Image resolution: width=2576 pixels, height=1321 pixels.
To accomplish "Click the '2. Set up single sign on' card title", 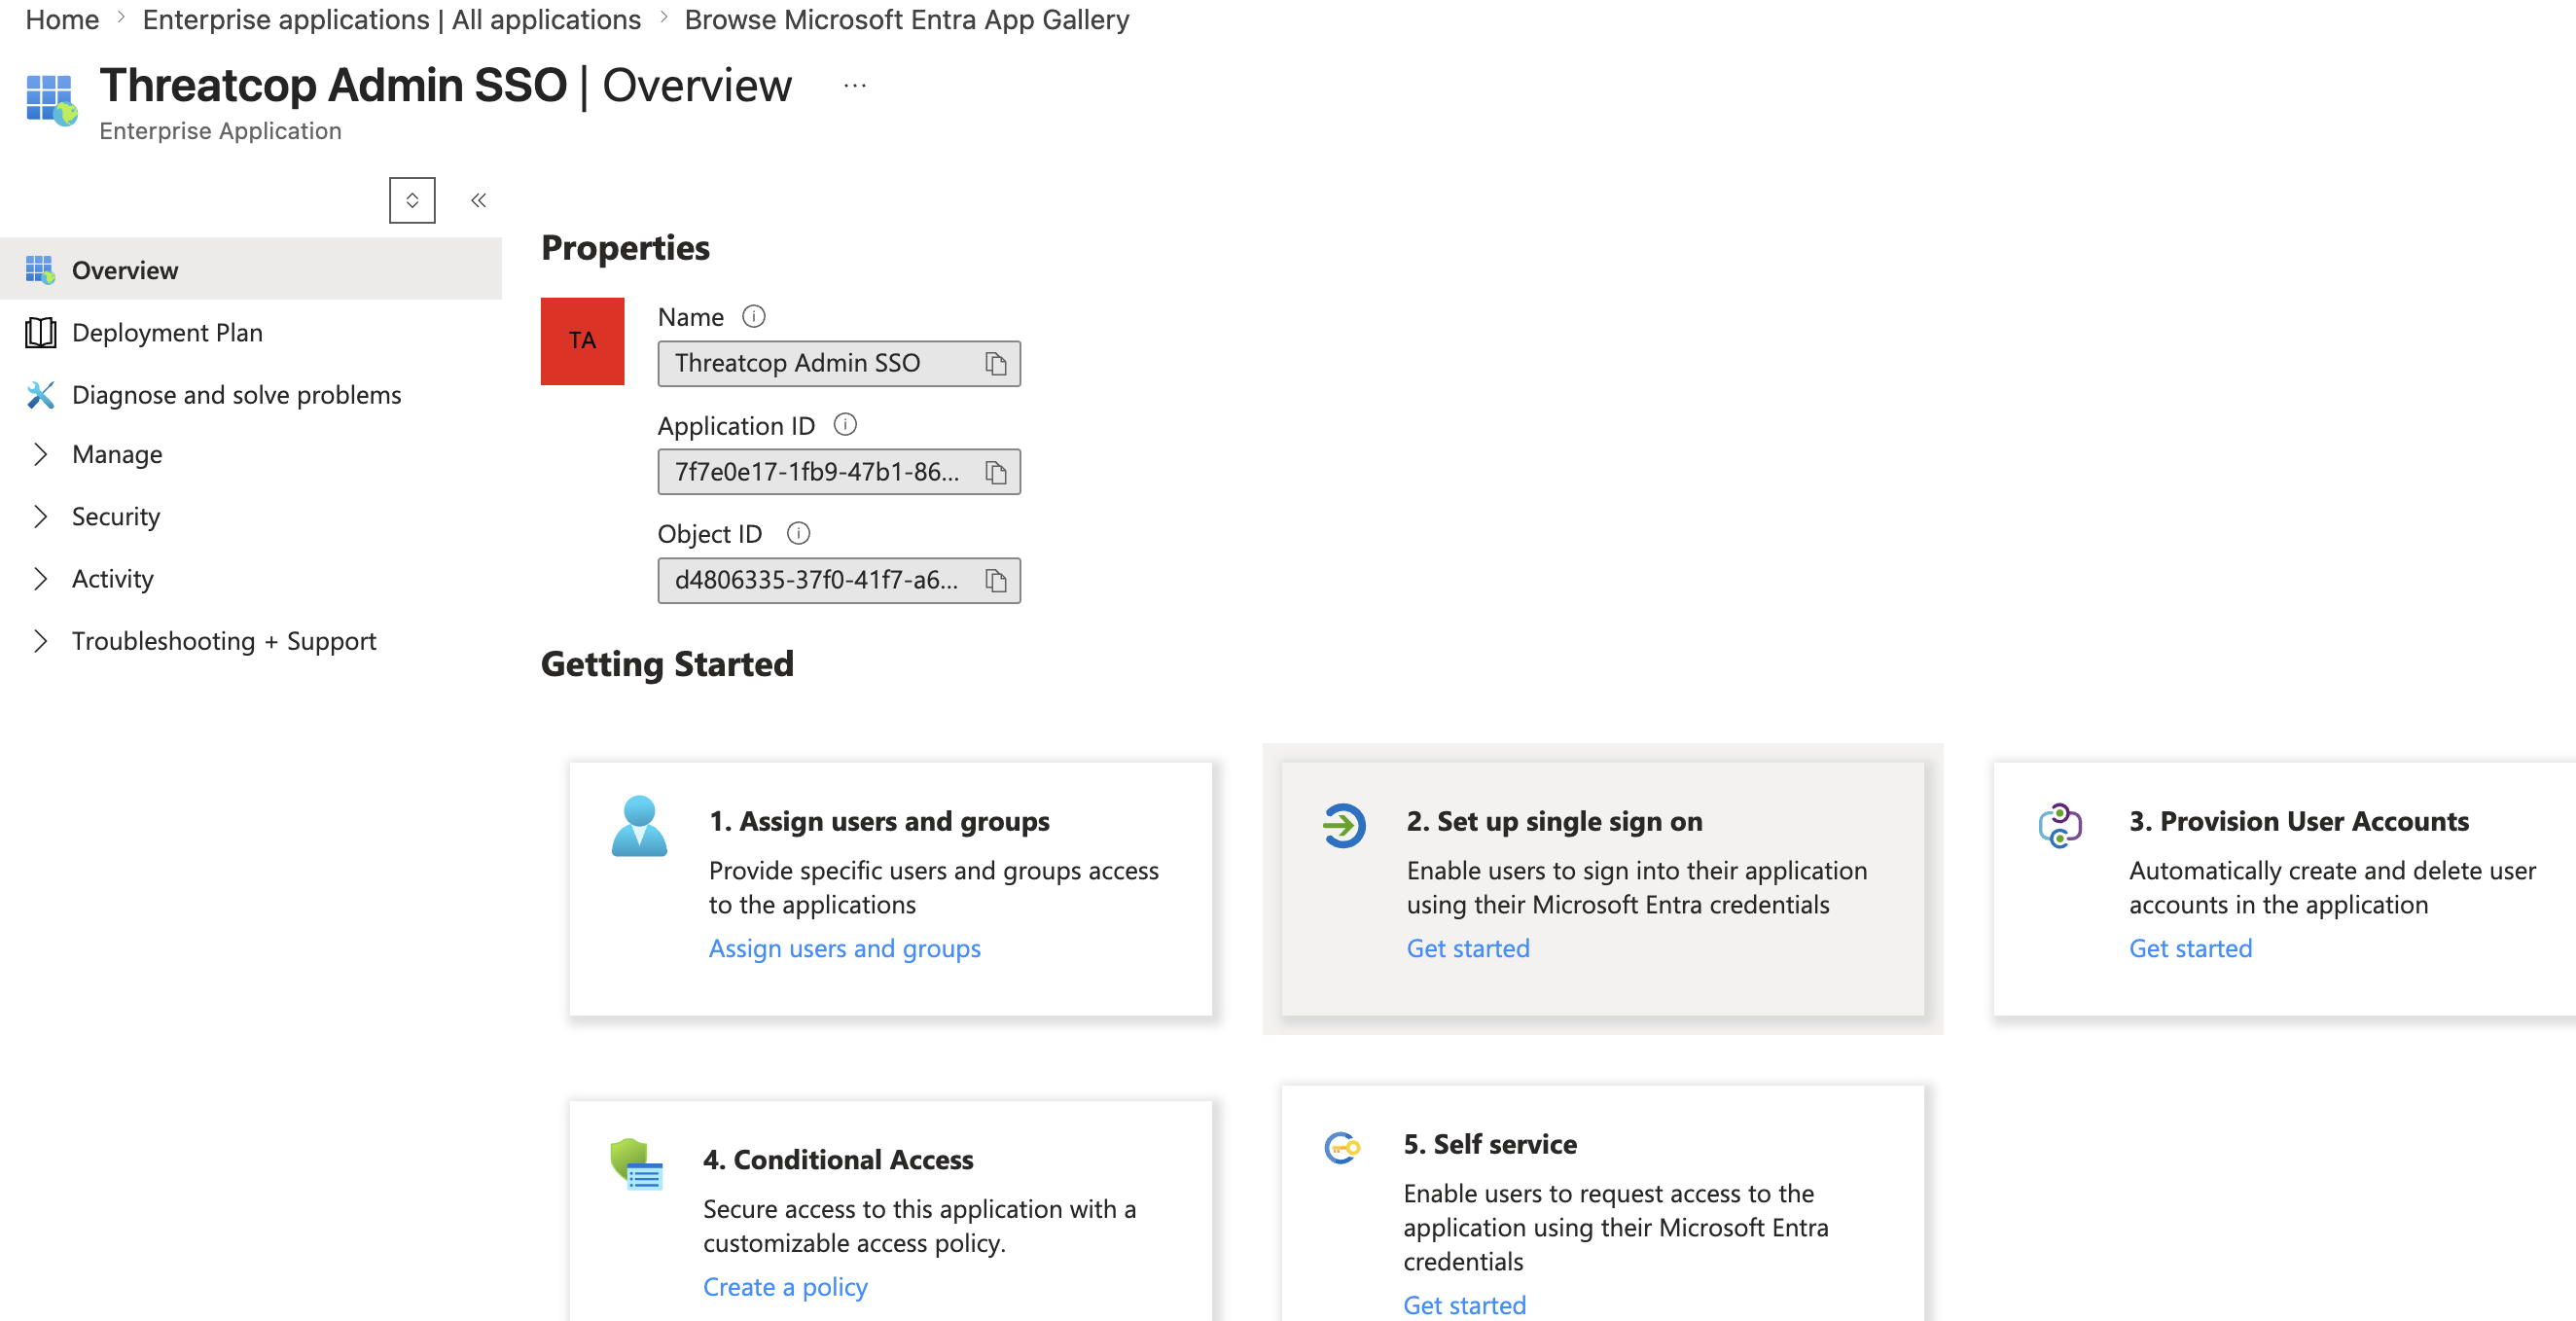I will 1555,822.
